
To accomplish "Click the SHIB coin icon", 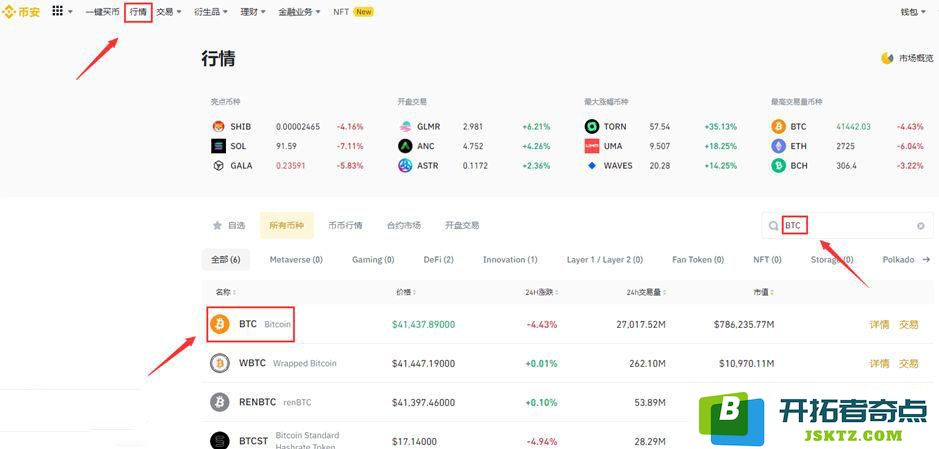I will coord(219,127).
